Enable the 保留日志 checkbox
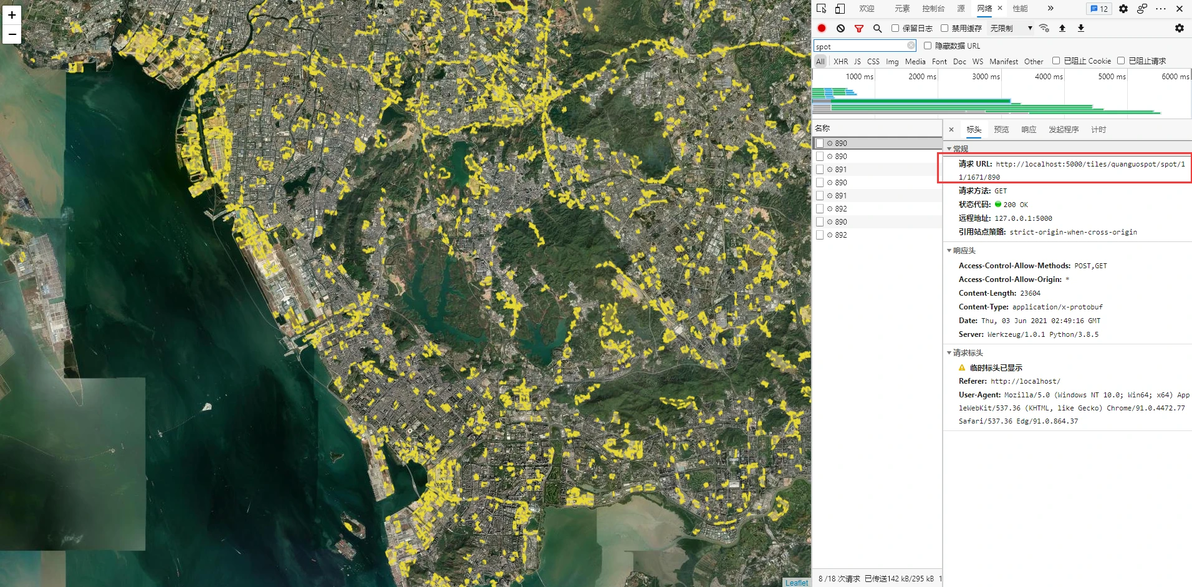The image size is (1192, 587). (x=896, y=29)
